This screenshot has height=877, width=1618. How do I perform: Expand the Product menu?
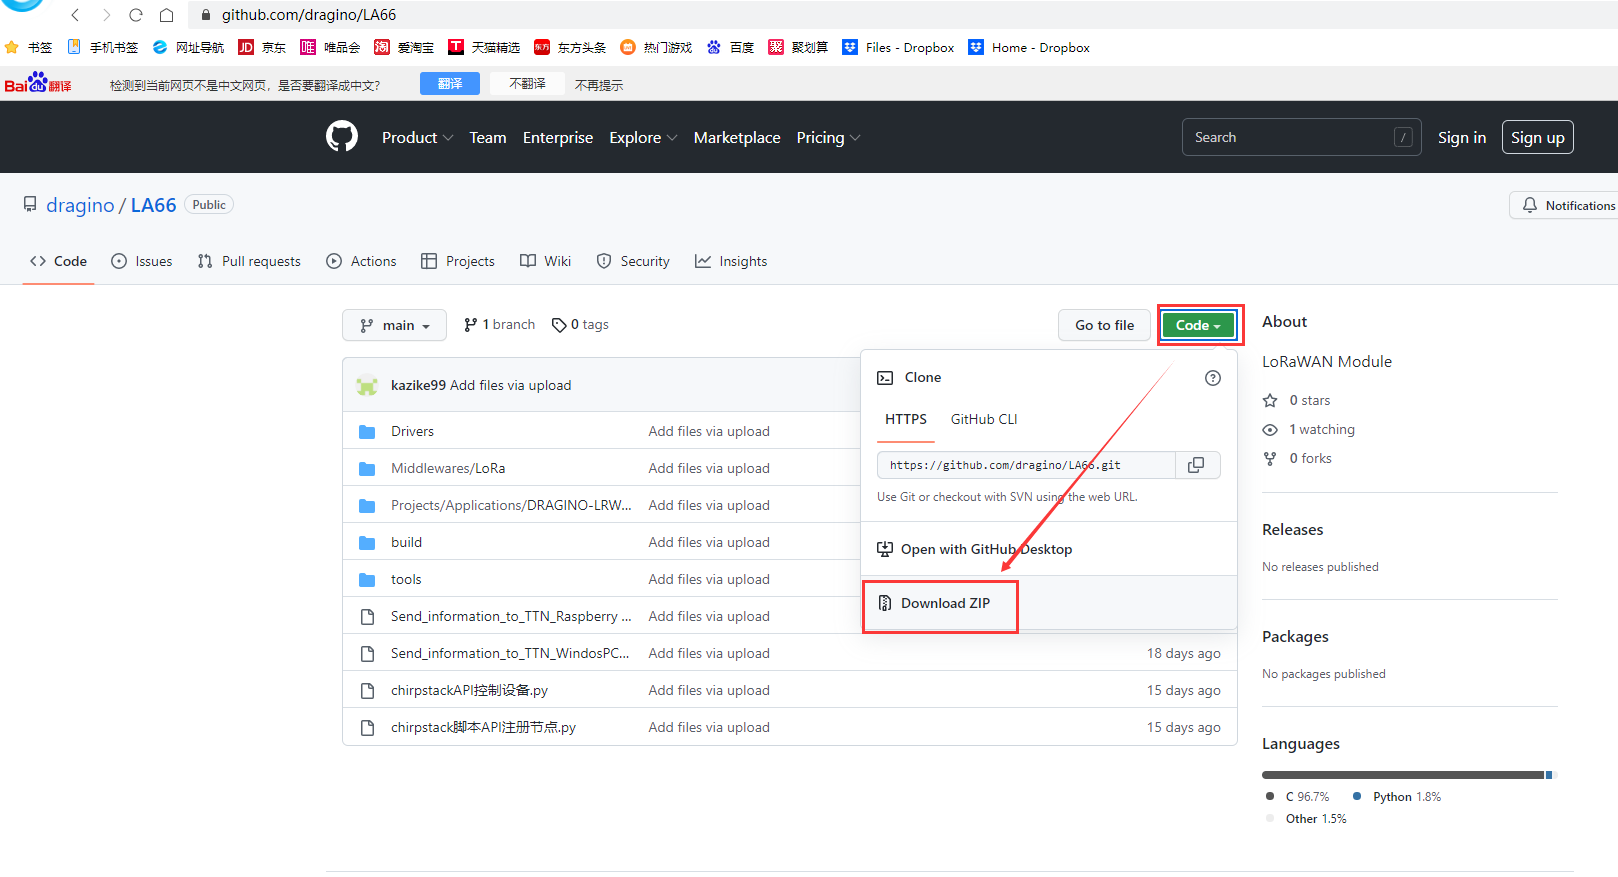(418, 138)
